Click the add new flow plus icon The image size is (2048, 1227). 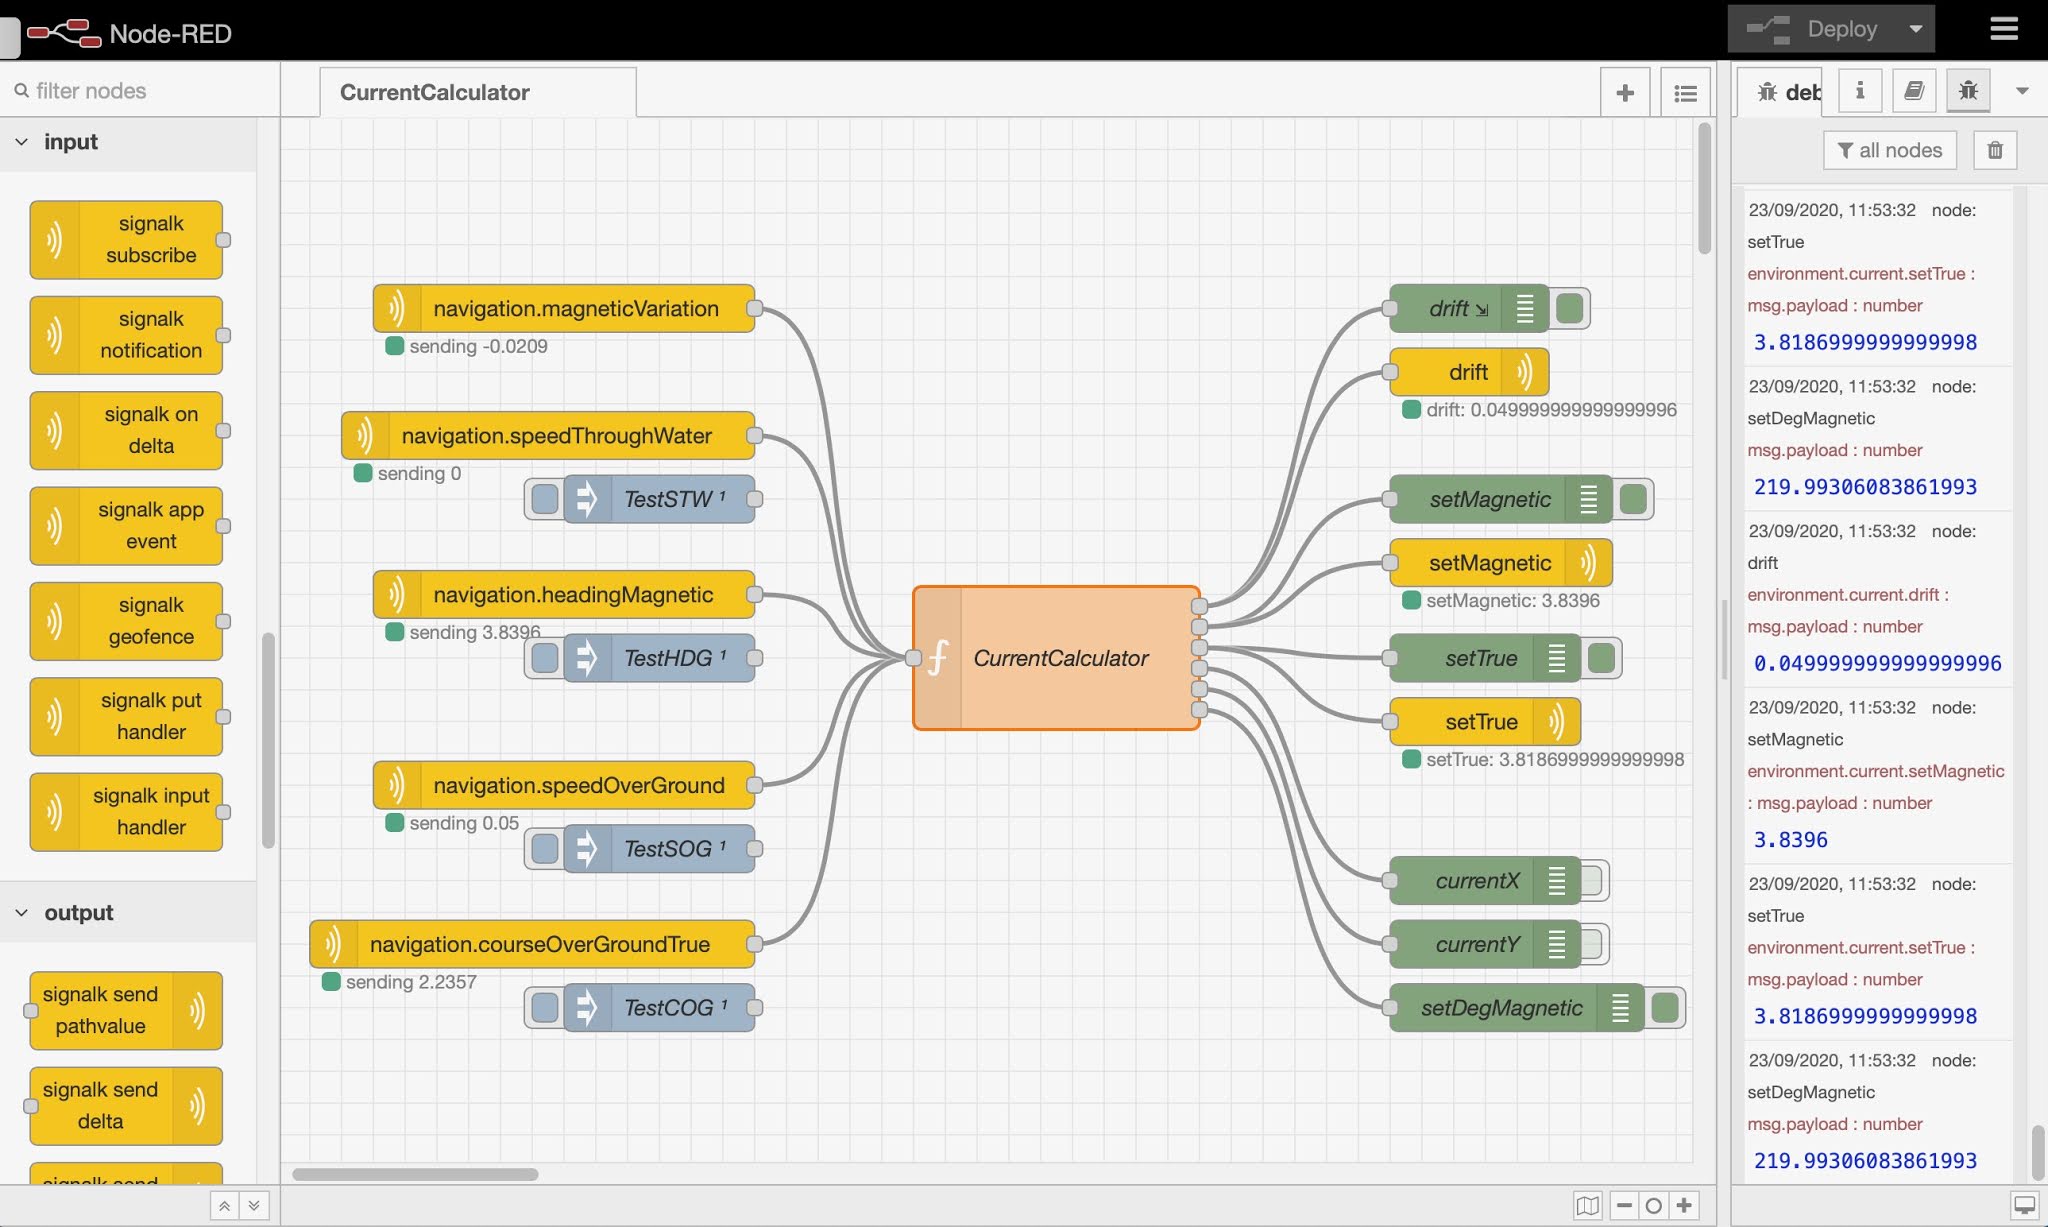coord(1625,93)
